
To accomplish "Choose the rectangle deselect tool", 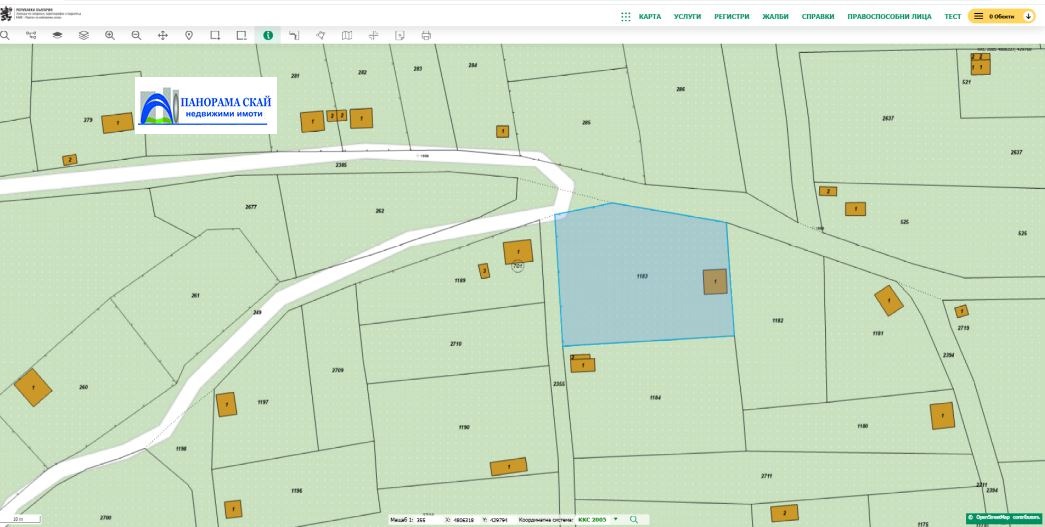I will pyautogui.click(x=241, y=35).
